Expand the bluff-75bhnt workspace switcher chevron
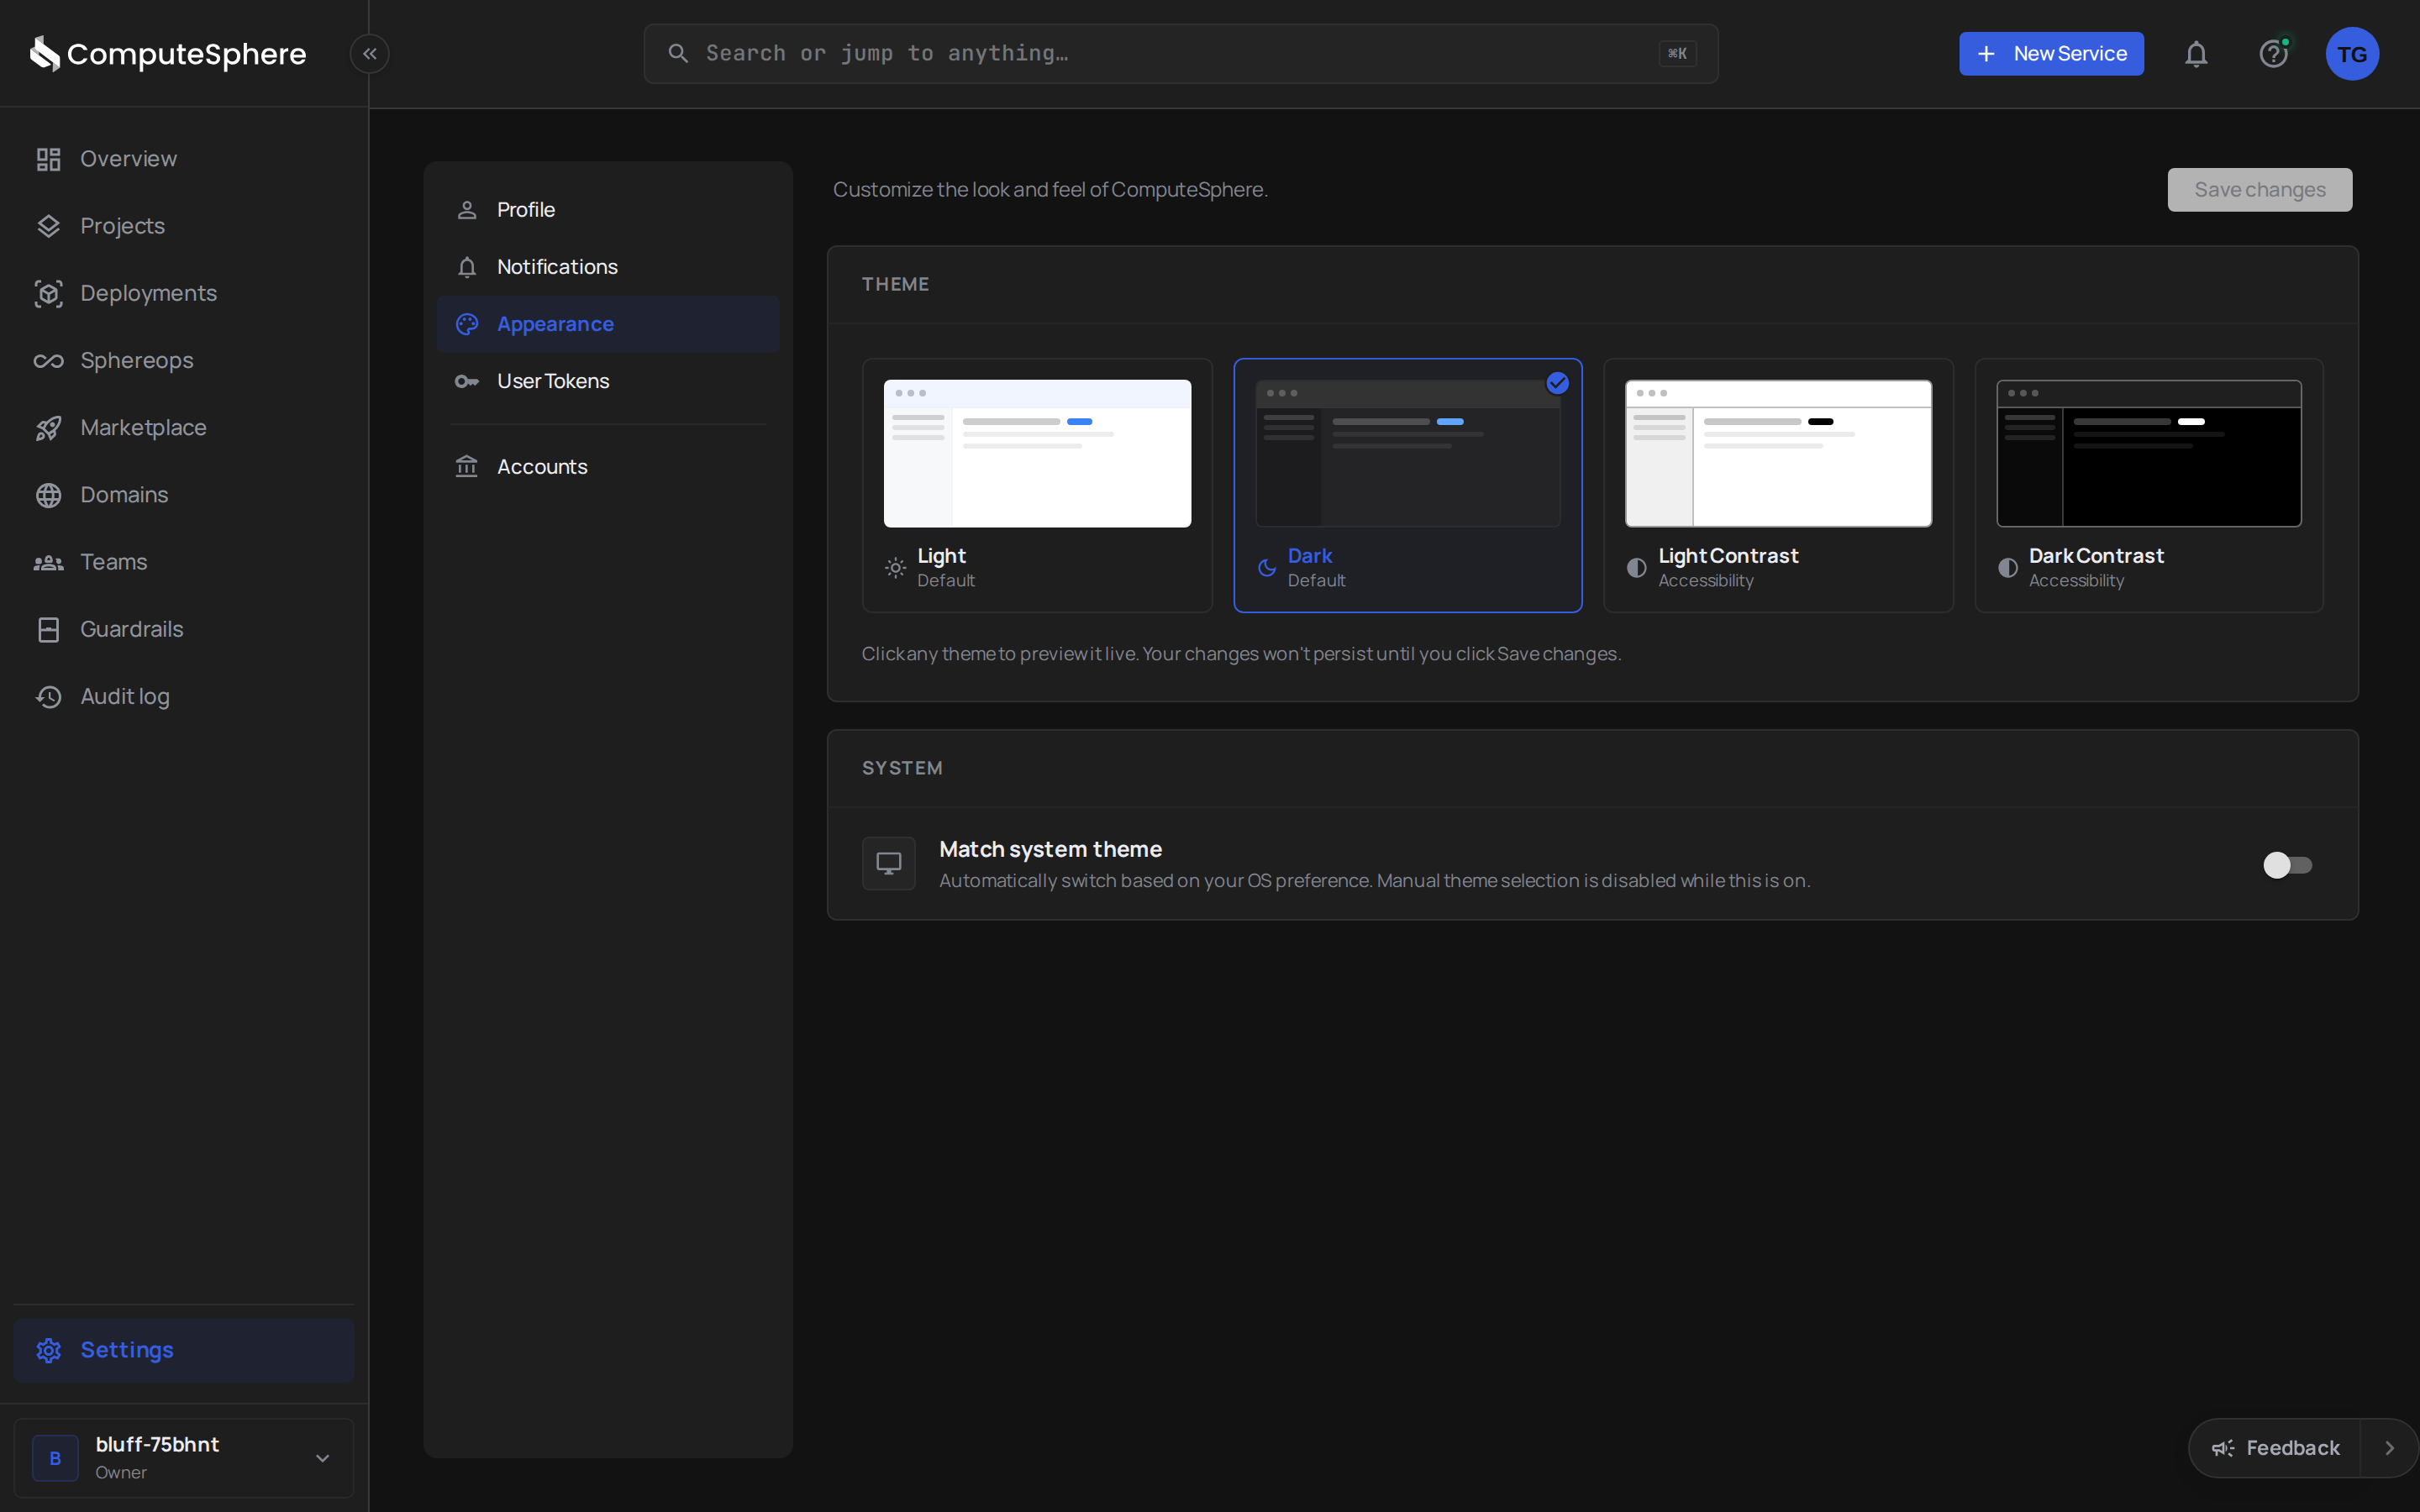Screen dimensions: 2420x1512 tap(322, 1458)
